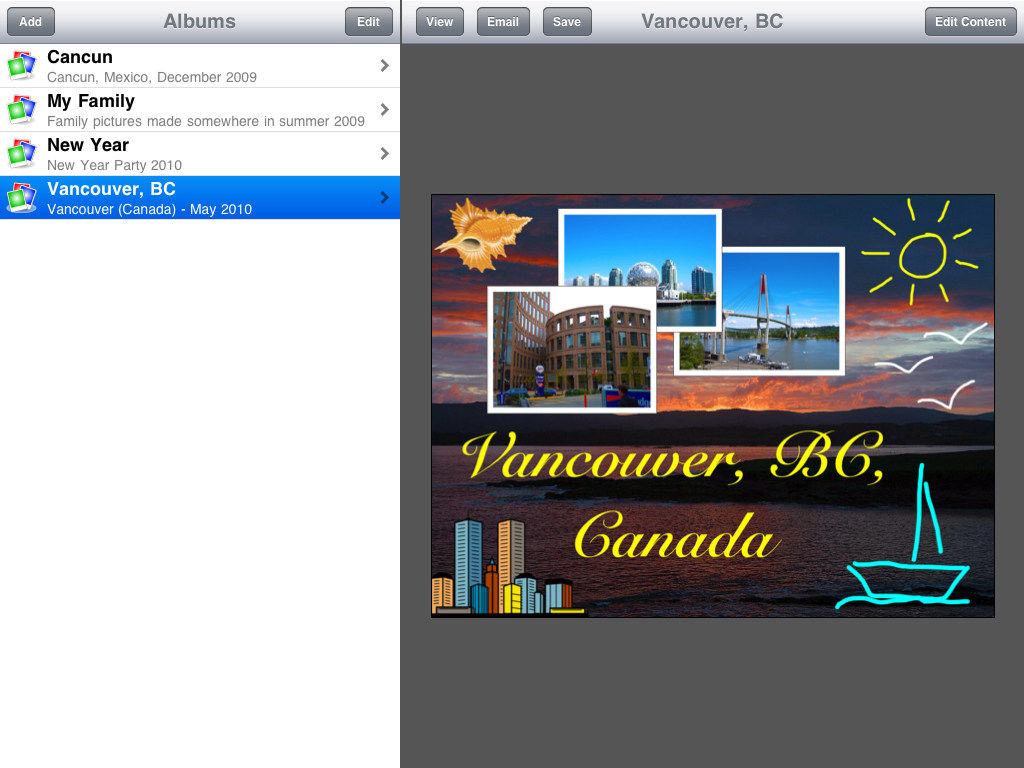Screen dimensions: 1024x768
Task: Click 'New Year Party 2010' subtitle
Action: [114, 165]
